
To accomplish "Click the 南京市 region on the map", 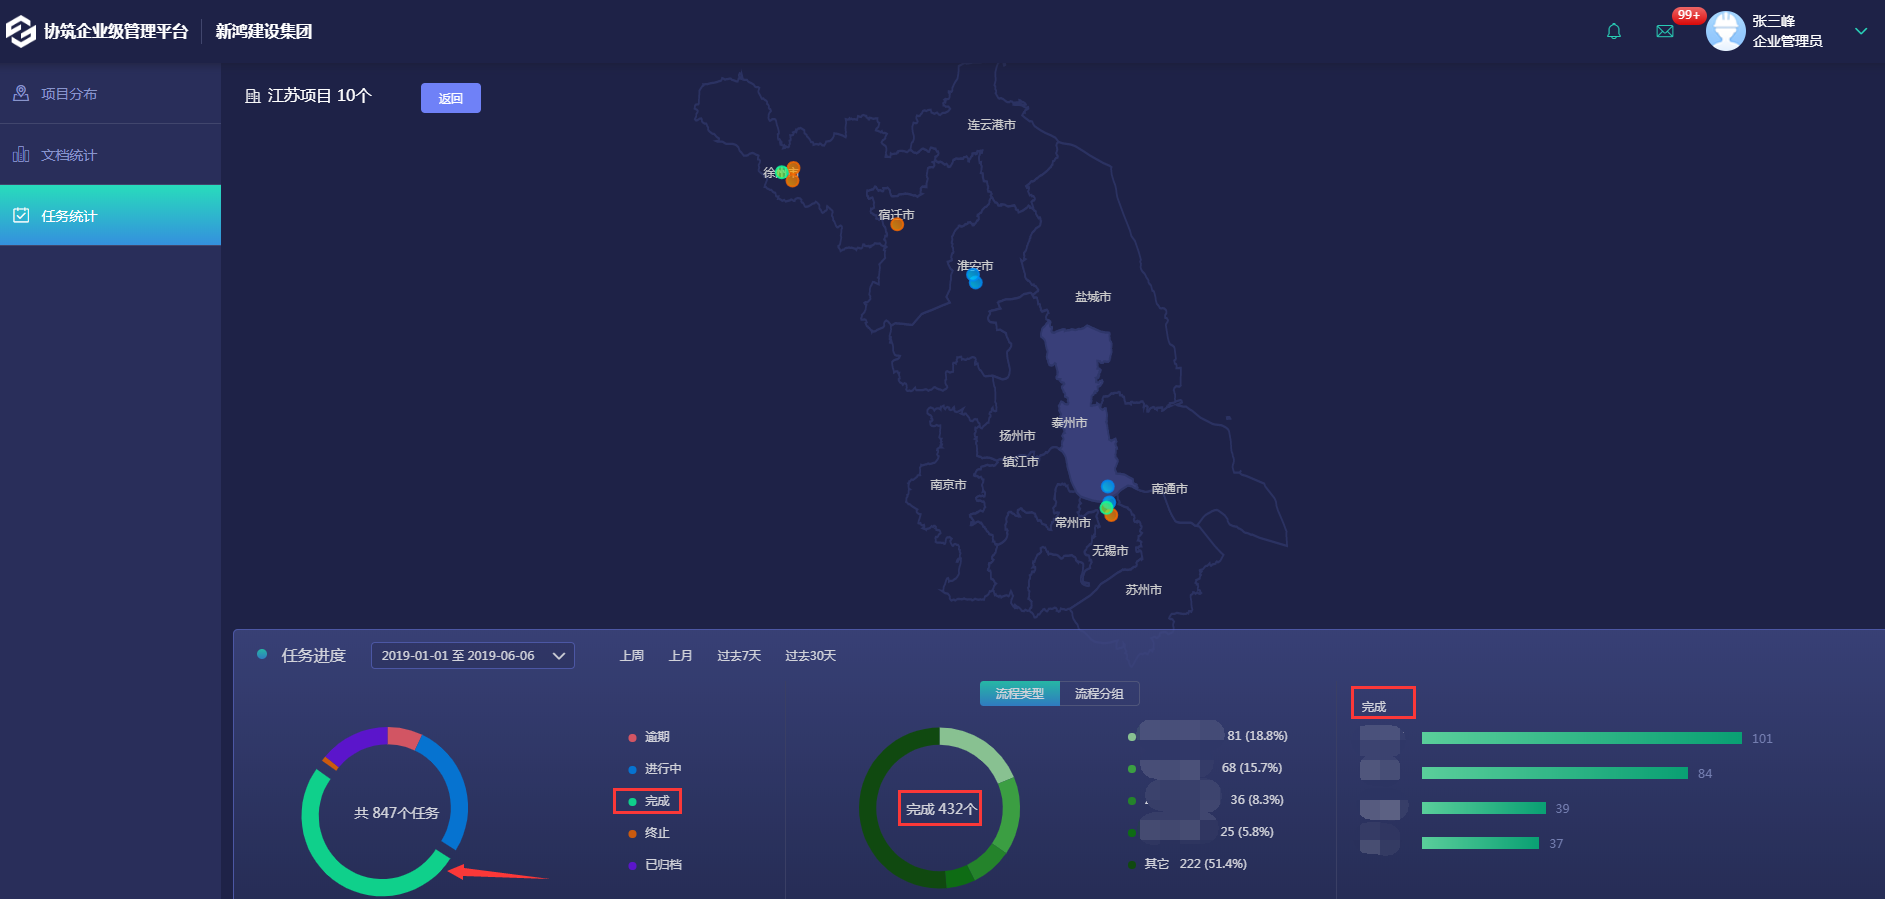I will point(948,485).
